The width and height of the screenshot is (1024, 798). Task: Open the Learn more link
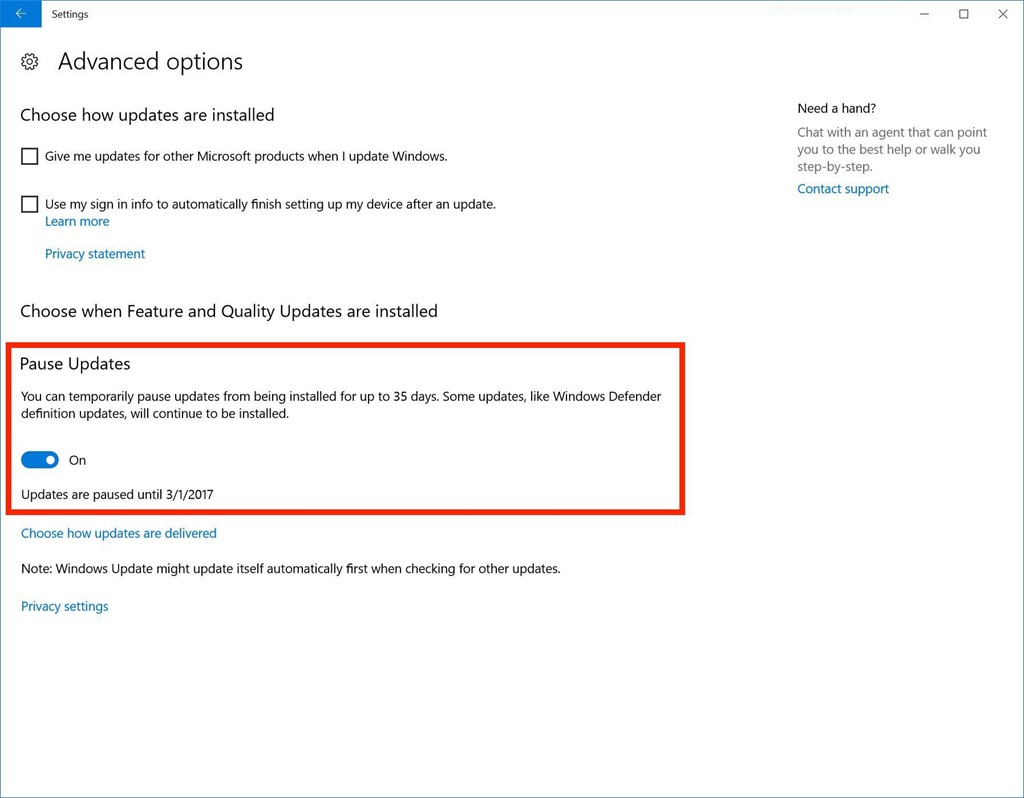coord(77,221)
